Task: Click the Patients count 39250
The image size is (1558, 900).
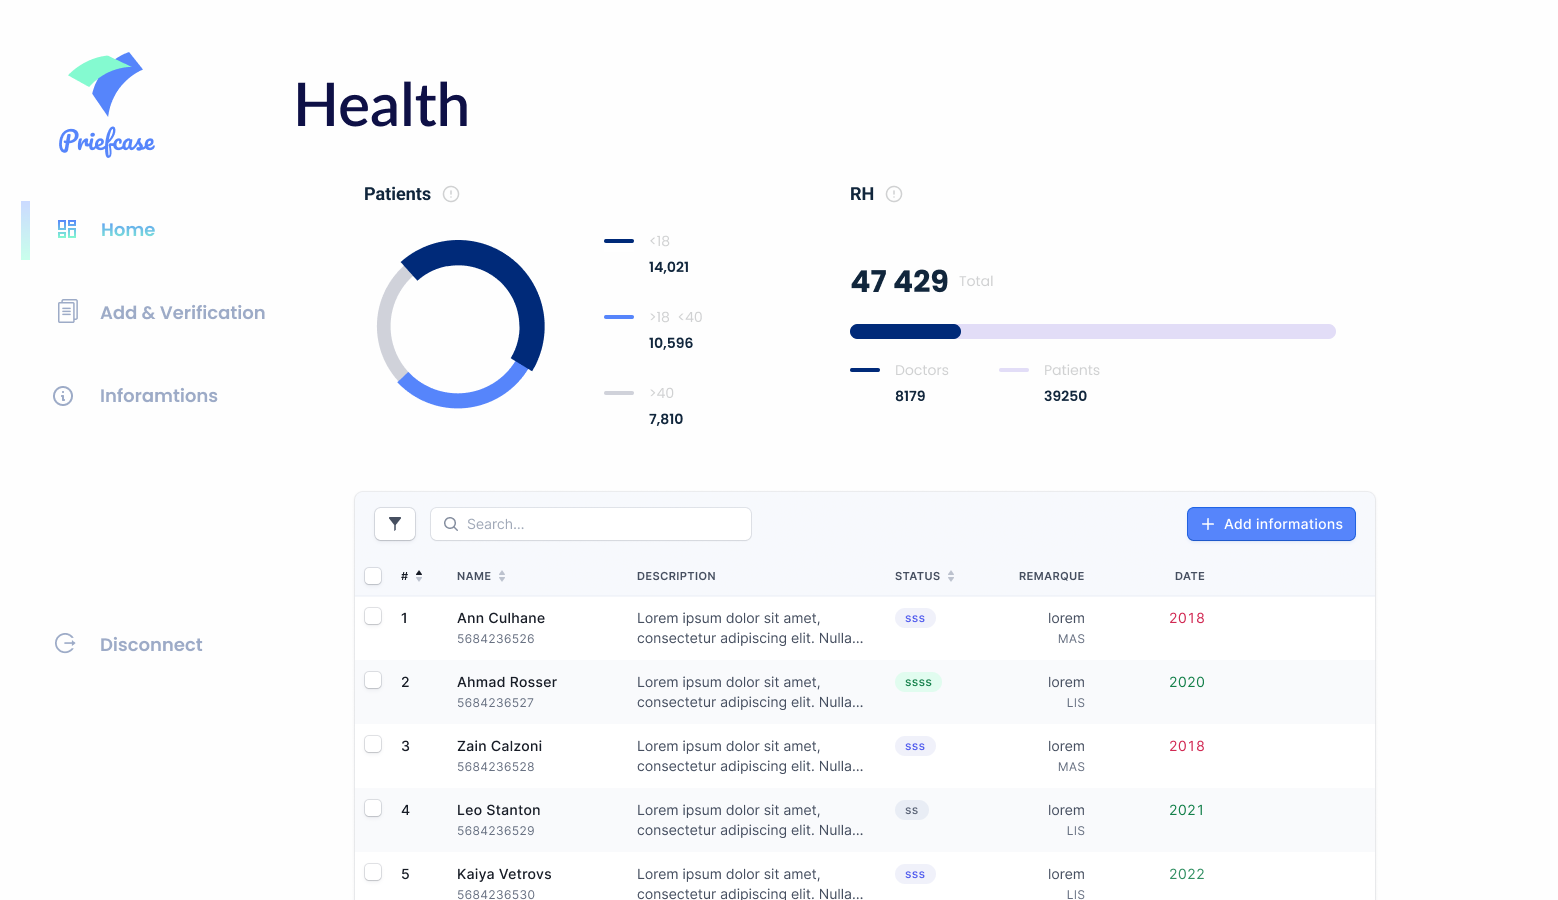Action: 1065,396
